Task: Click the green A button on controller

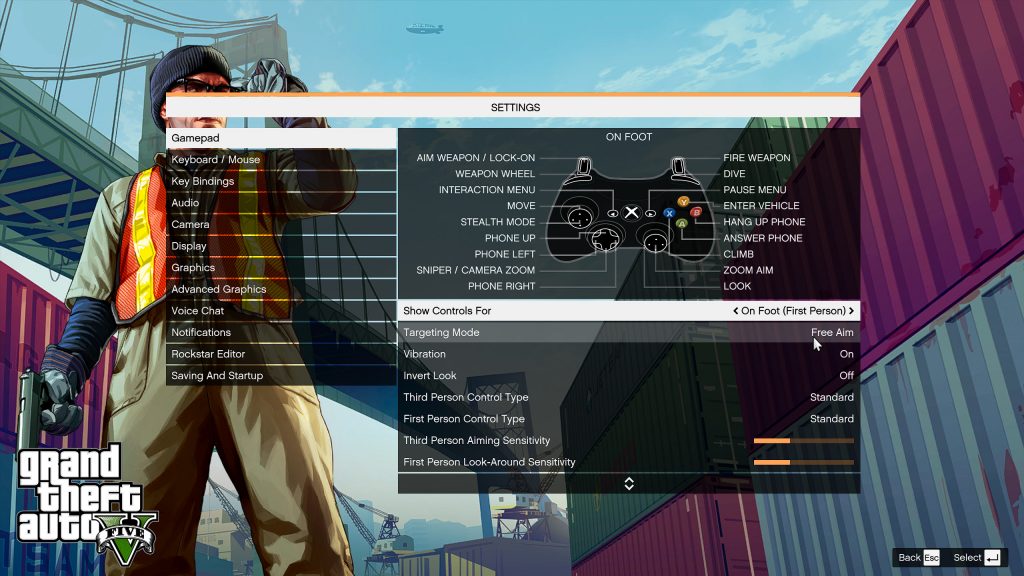Action: click(x=682, y=223)
